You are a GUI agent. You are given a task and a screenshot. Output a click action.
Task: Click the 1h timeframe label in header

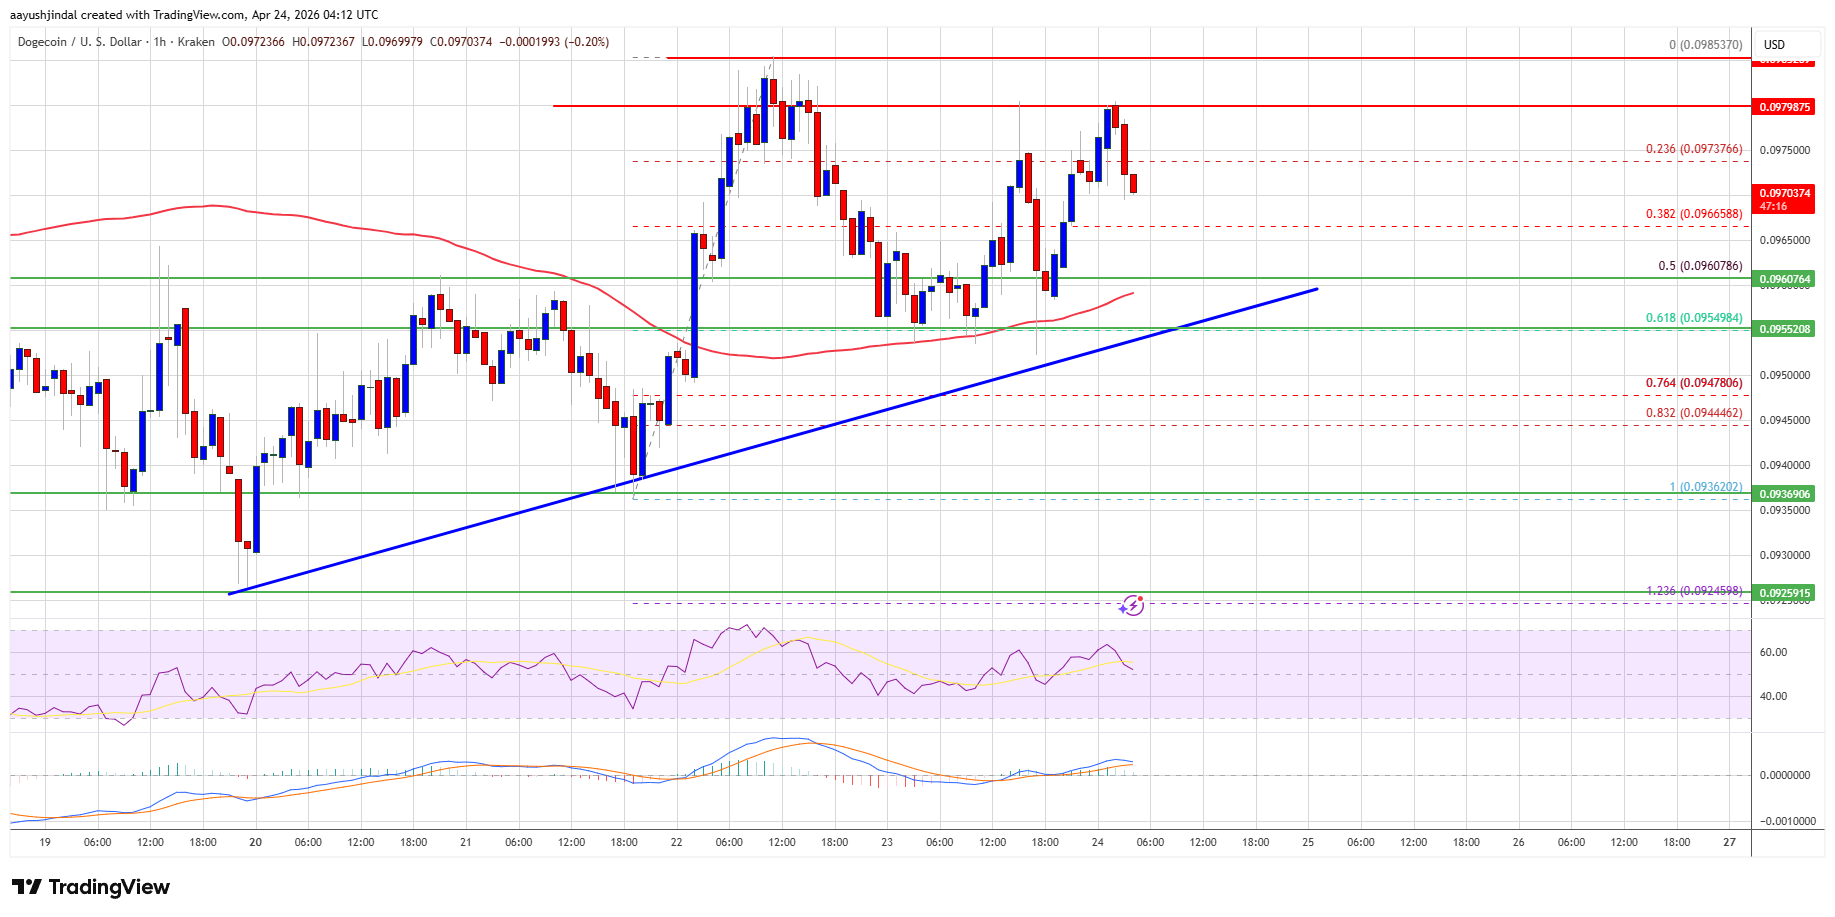pyautogui.click(x=160, y=42)
